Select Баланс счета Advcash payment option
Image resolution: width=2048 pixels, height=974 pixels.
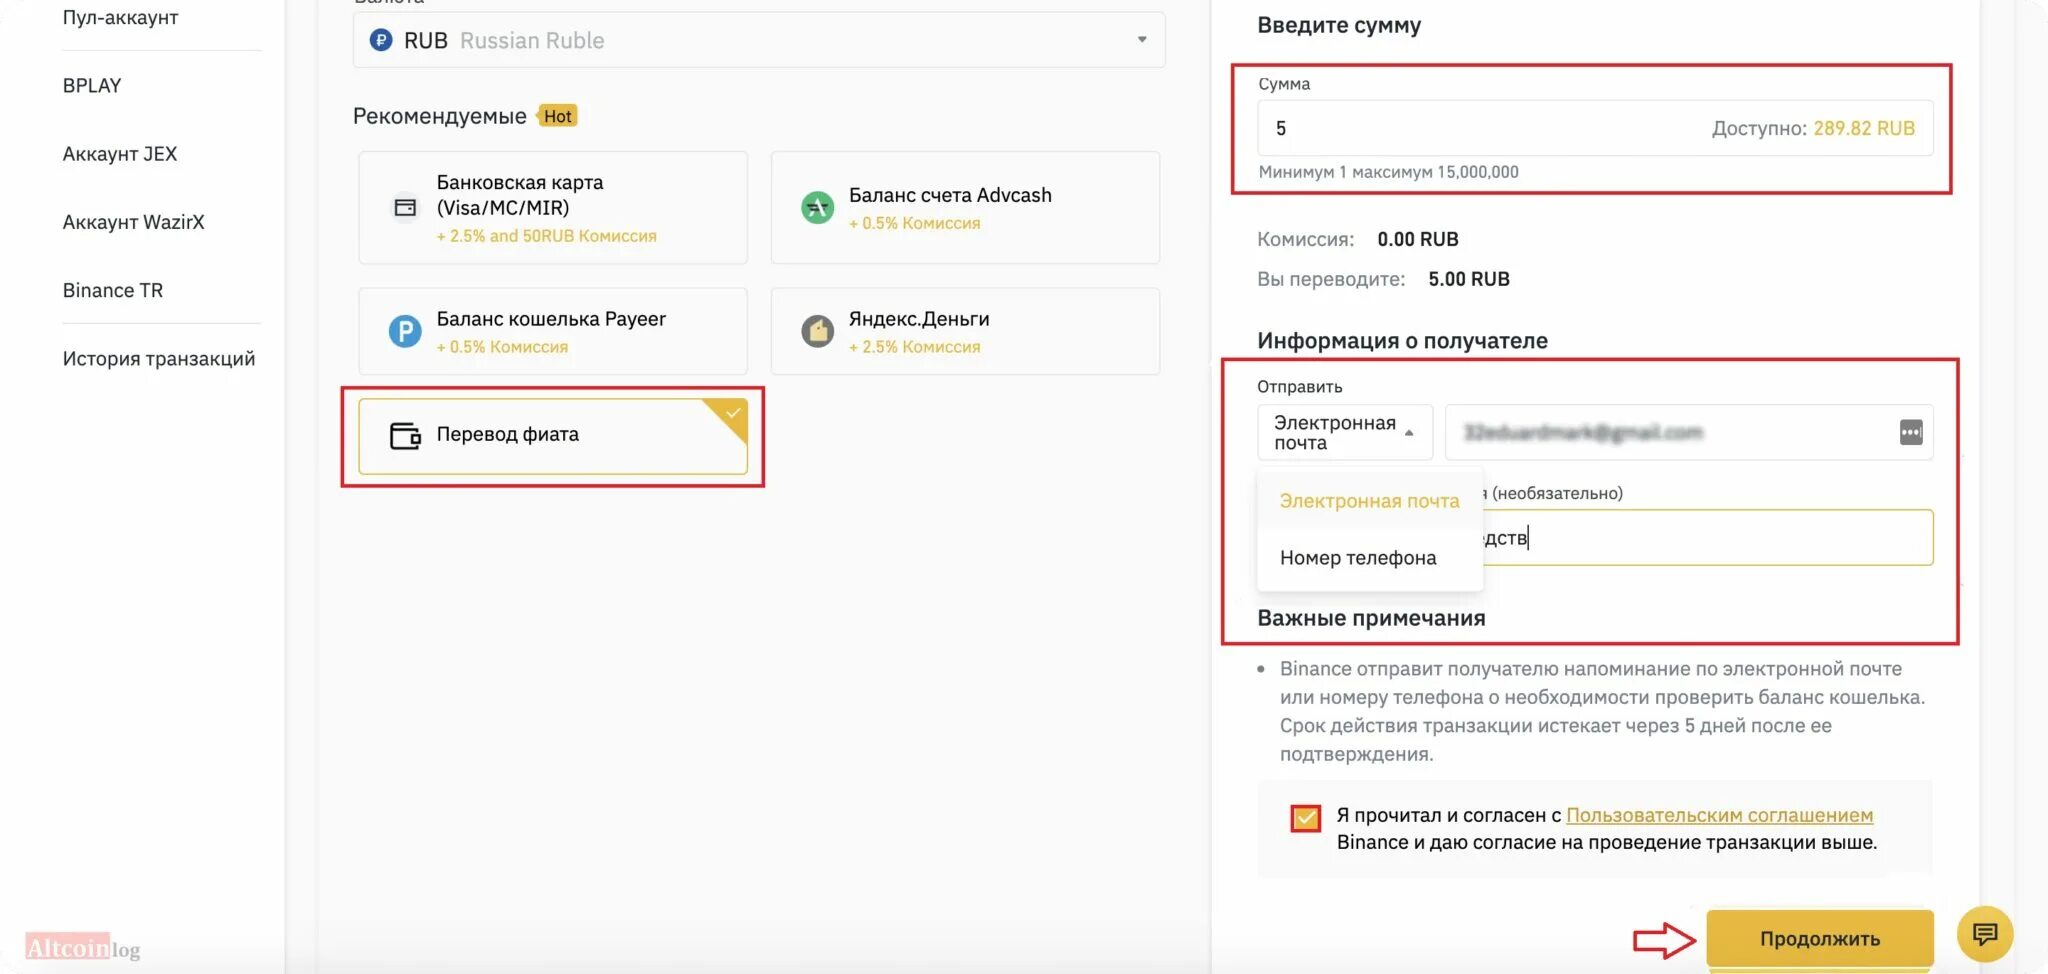(x=965, y=208)
